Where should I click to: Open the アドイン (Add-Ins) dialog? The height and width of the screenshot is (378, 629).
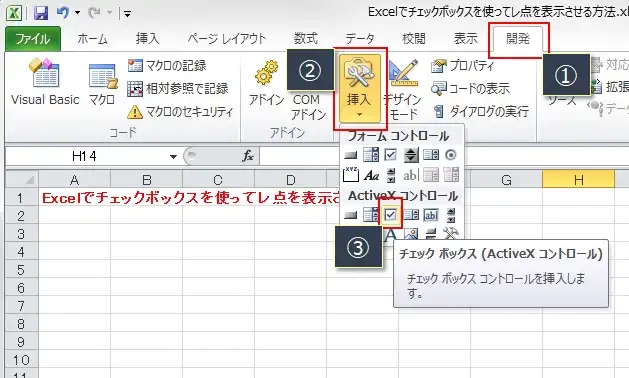click(266, 83)
